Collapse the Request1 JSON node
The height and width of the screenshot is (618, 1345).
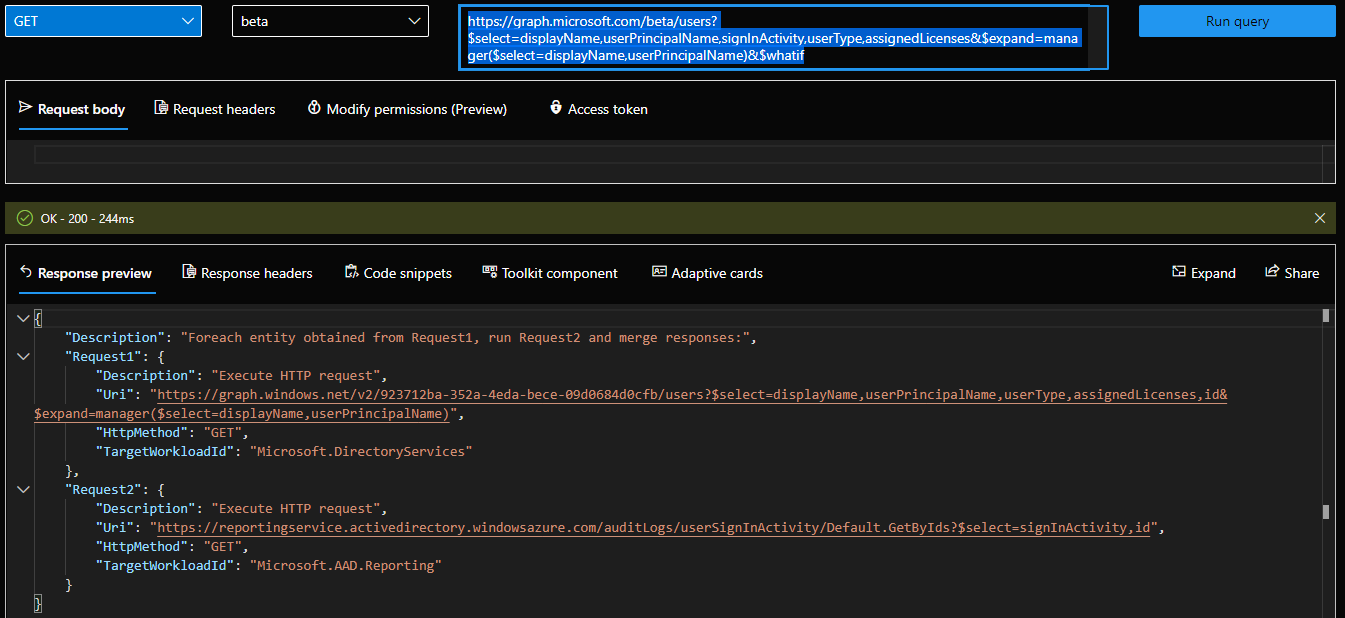tap(22, 356)
